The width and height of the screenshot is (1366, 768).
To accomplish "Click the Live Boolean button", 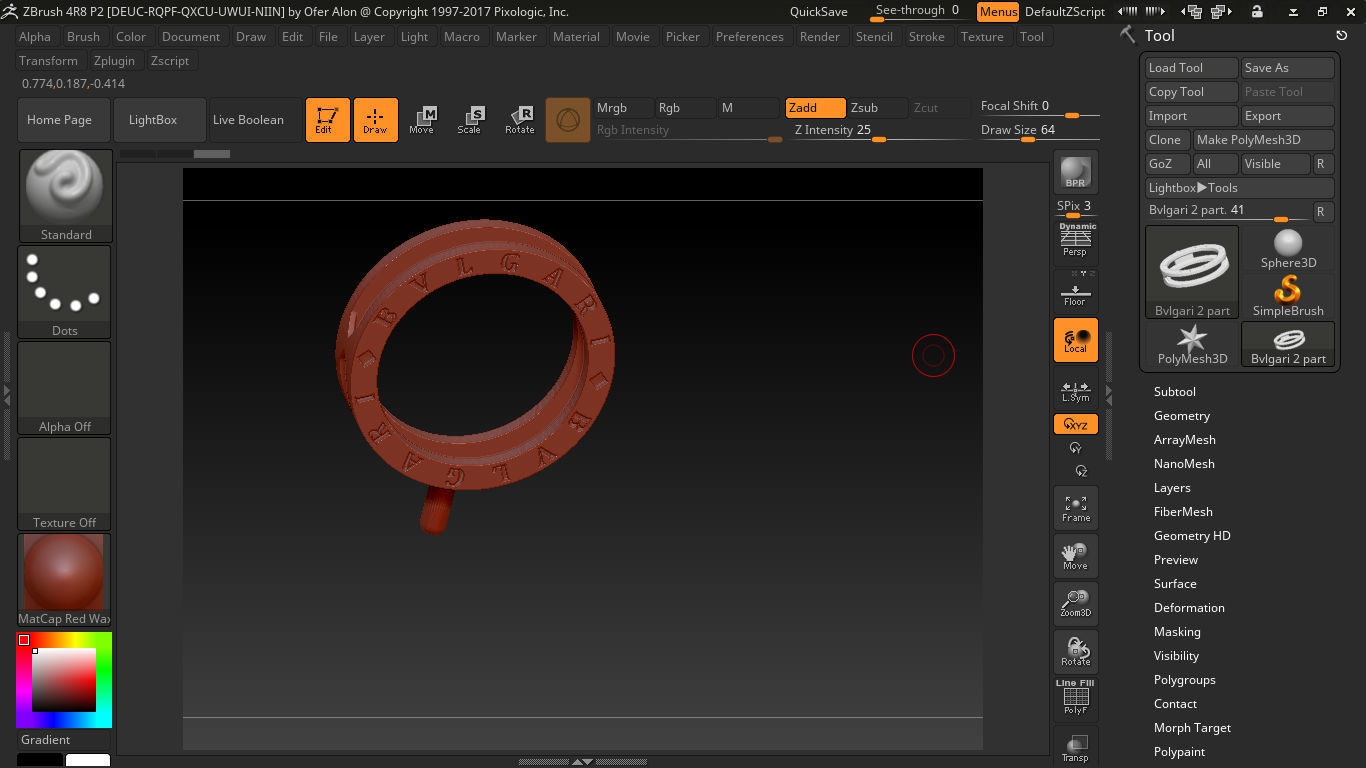I will [x=255, y=120].
